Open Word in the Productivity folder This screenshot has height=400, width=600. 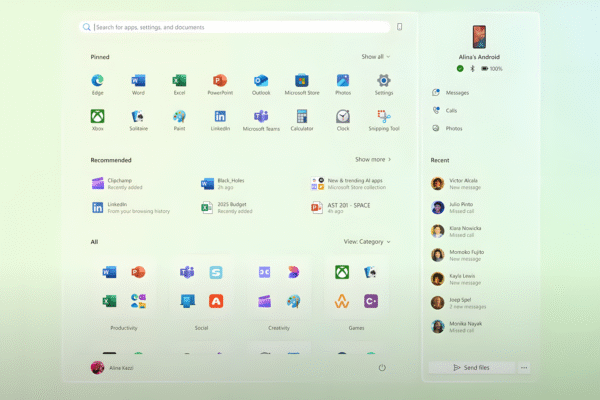click(x=109, y=272)
